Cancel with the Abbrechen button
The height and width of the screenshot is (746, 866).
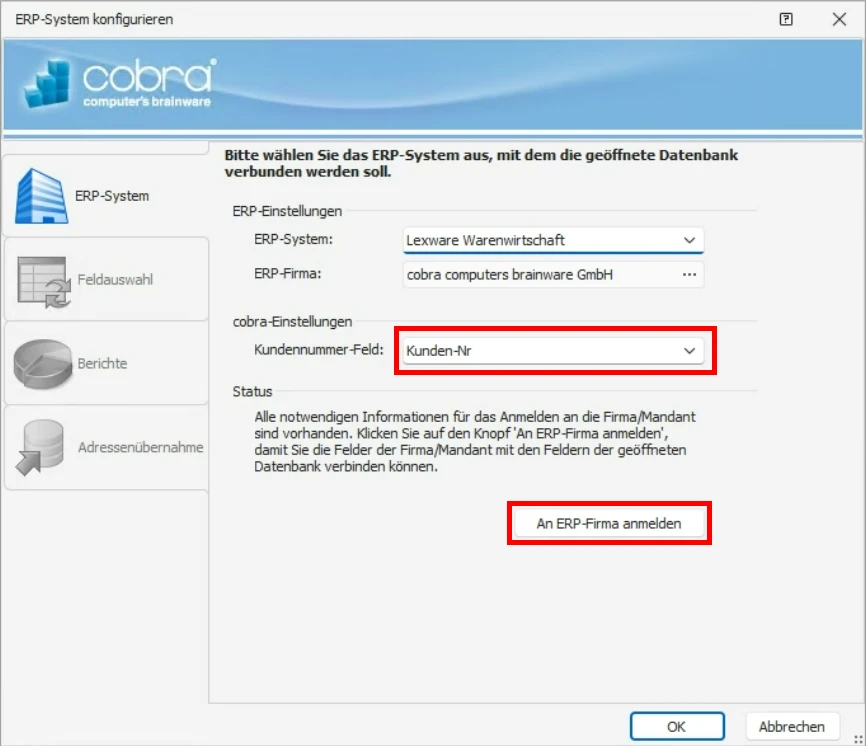[x=792, y=727]
